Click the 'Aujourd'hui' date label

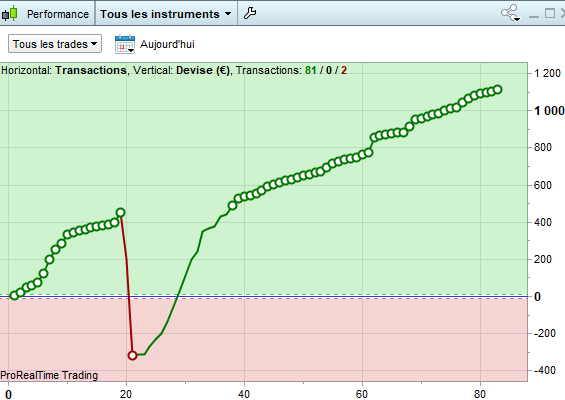(x=167, y=44)
